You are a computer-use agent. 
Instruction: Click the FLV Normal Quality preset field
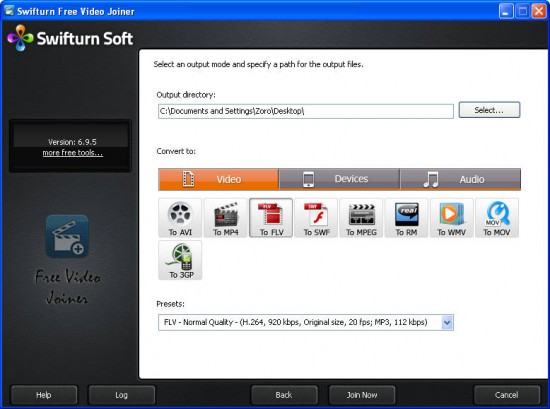point(306,322)
